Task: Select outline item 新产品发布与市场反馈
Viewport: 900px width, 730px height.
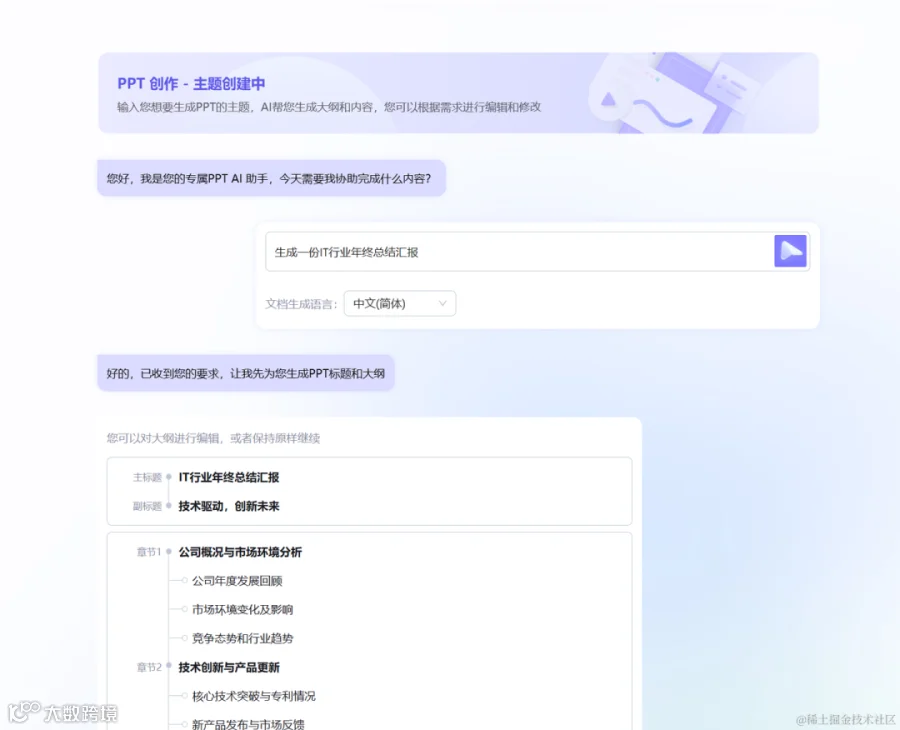Action: click(x=248, y=724)
